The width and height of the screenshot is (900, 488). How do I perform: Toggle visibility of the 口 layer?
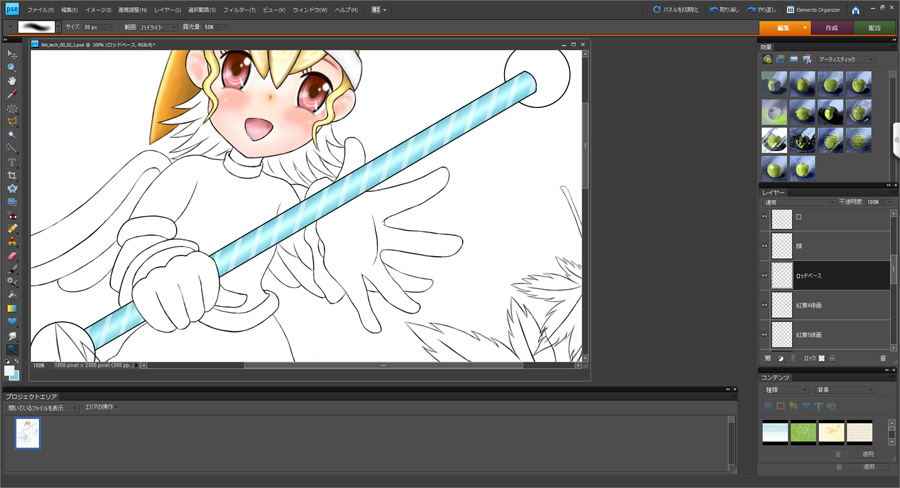tap(765, 217)
